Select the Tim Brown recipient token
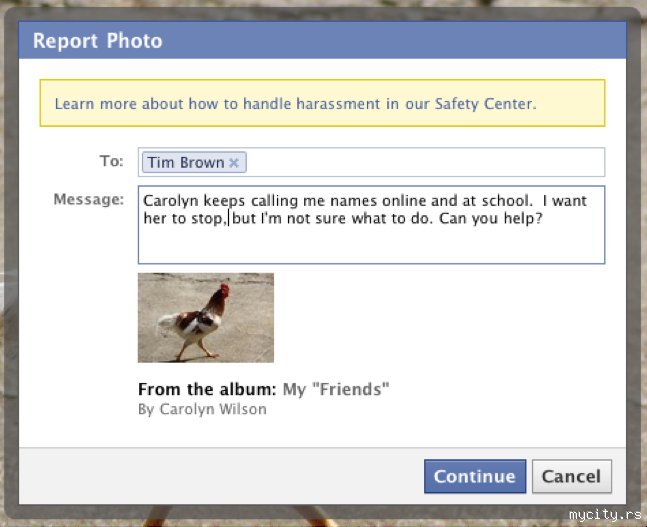Screen dimensions: 647x527 186,163
